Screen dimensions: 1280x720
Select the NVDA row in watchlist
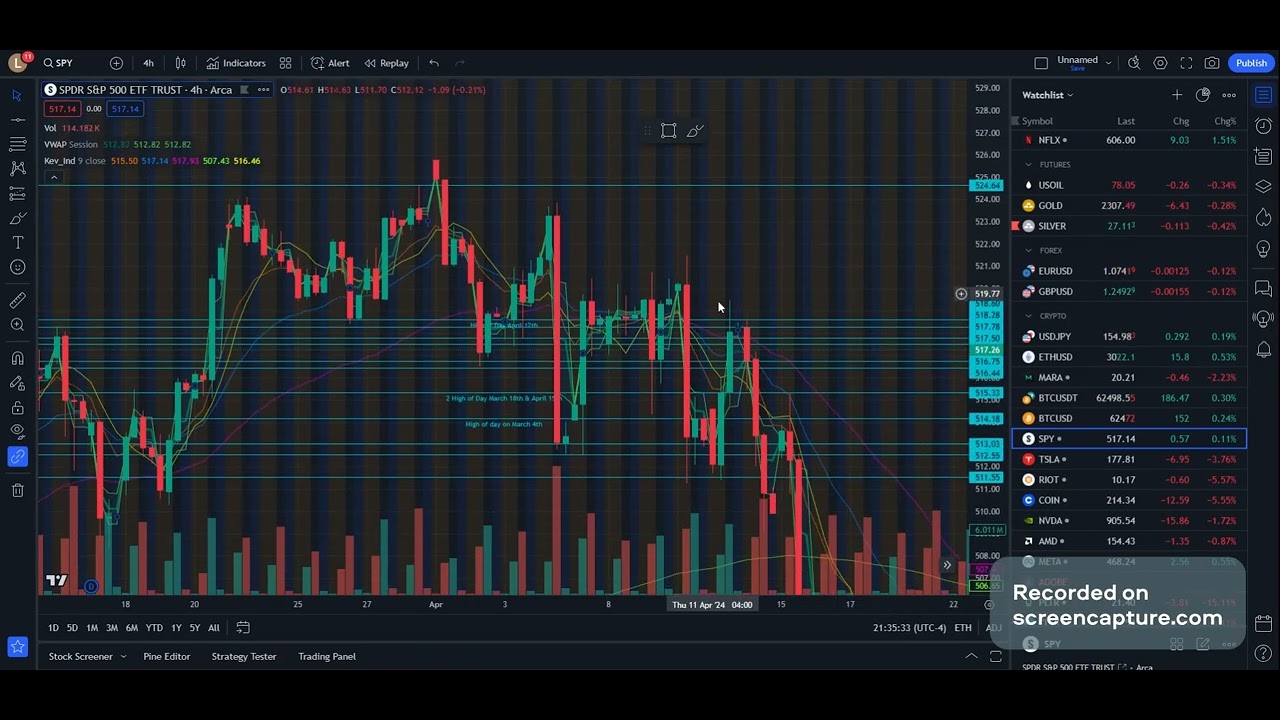point(1130,521)
